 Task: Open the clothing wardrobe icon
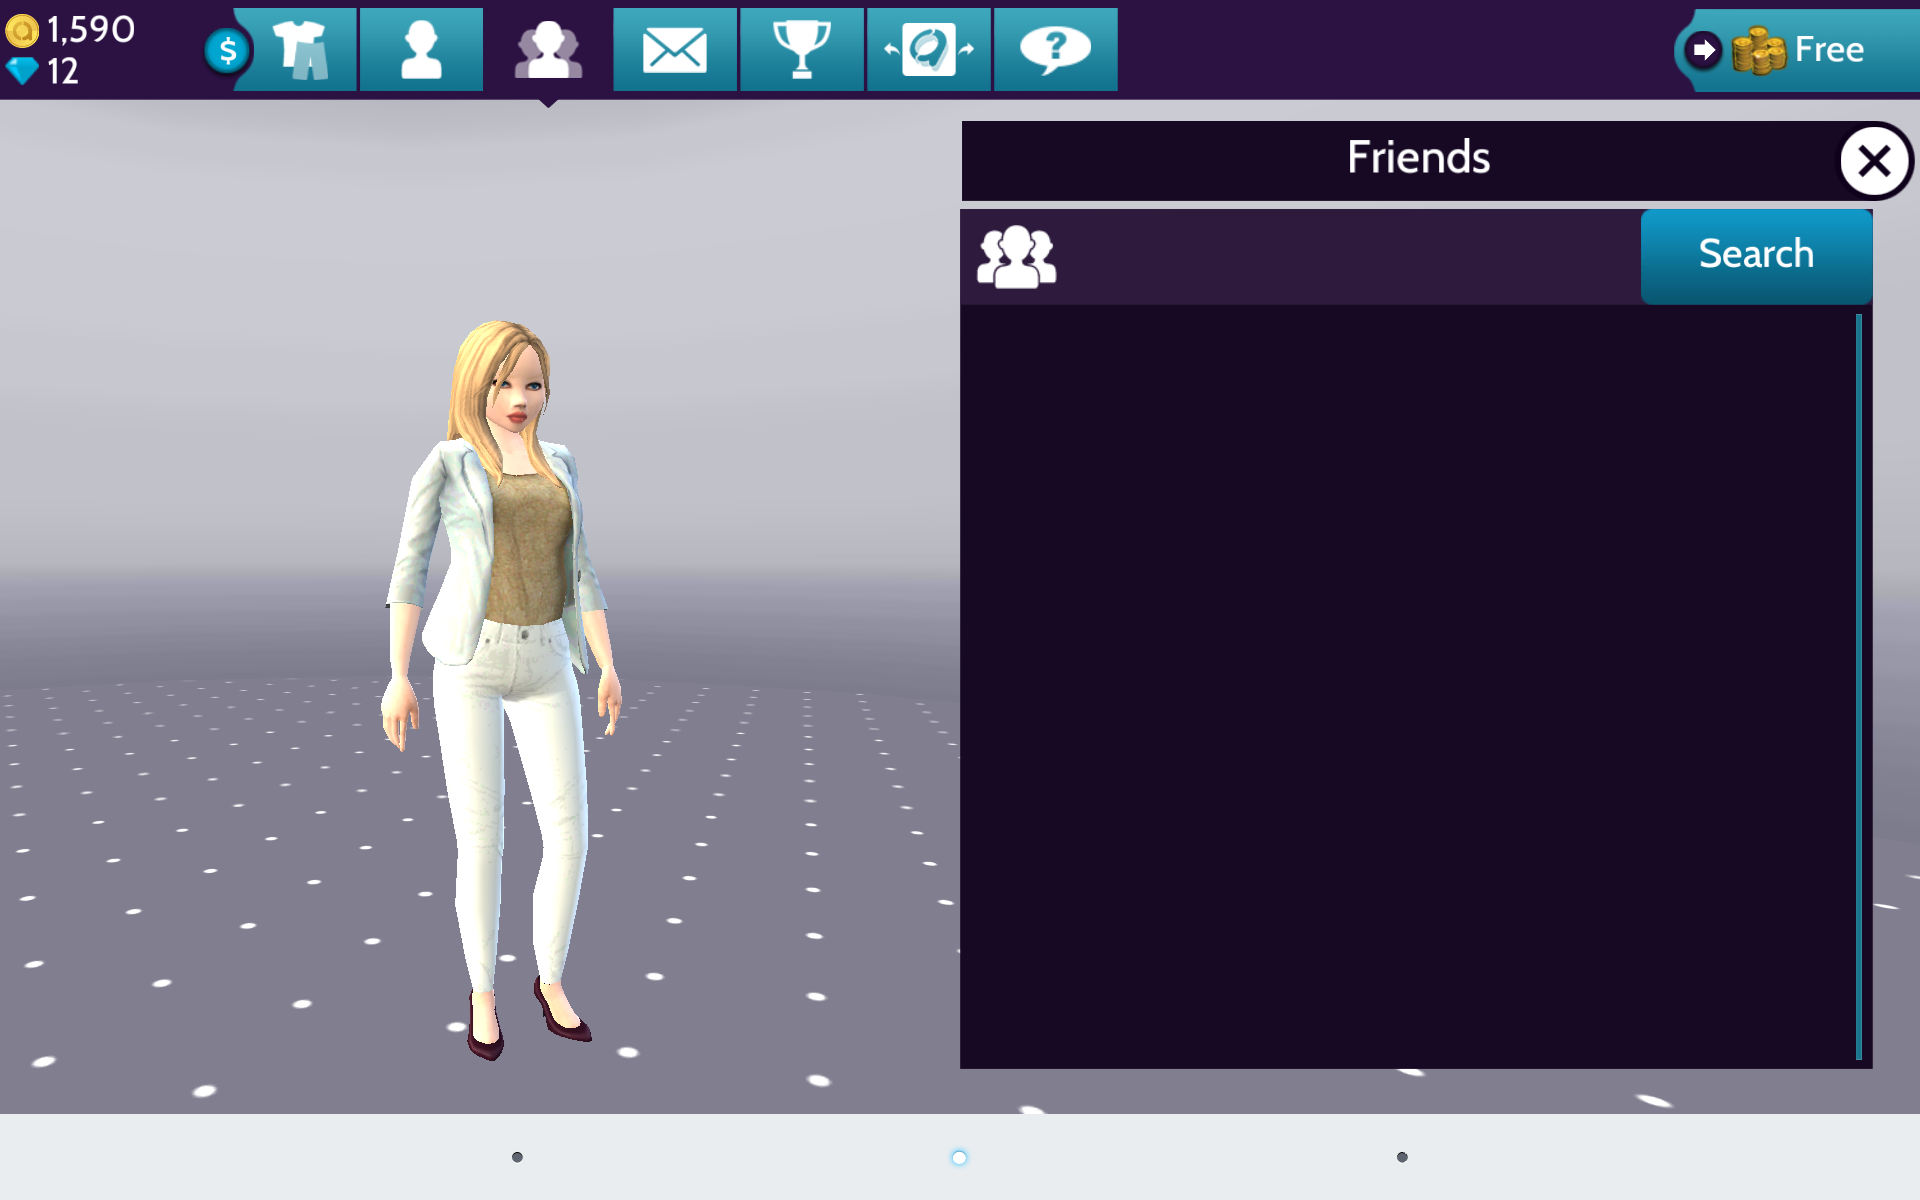296,50
